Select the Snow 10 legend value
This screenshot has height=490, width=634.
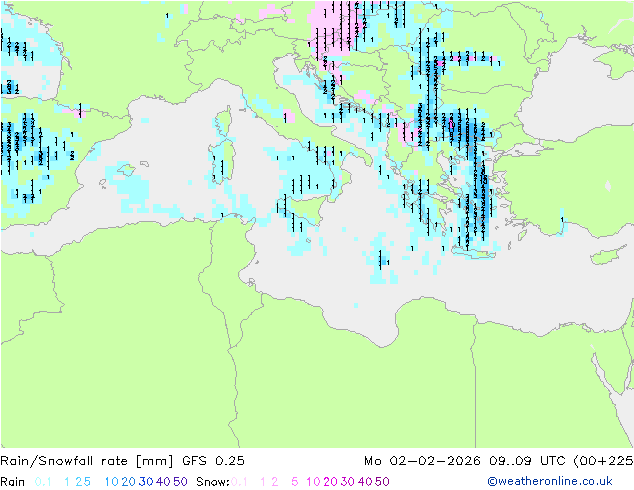pyautogui.click(x=313, y=482)
